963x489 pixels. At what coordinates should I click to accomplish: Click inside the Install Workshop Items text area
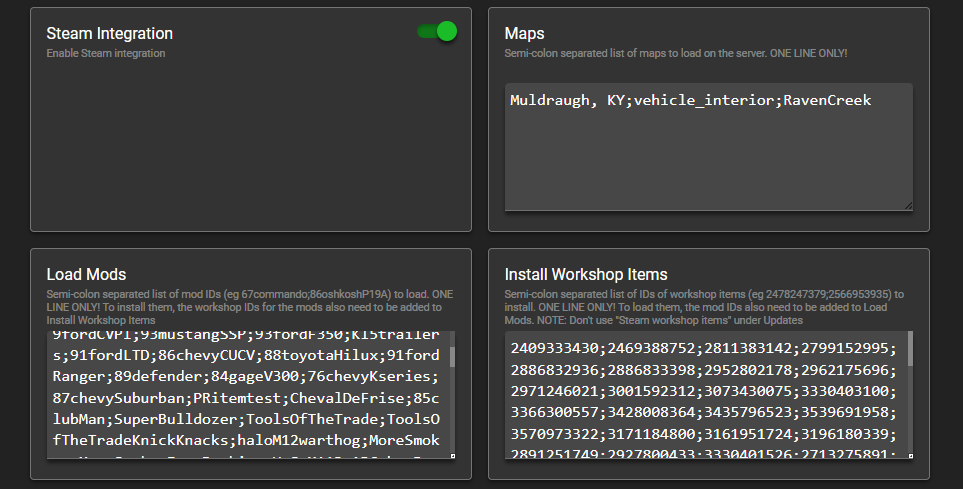point(709,395)
